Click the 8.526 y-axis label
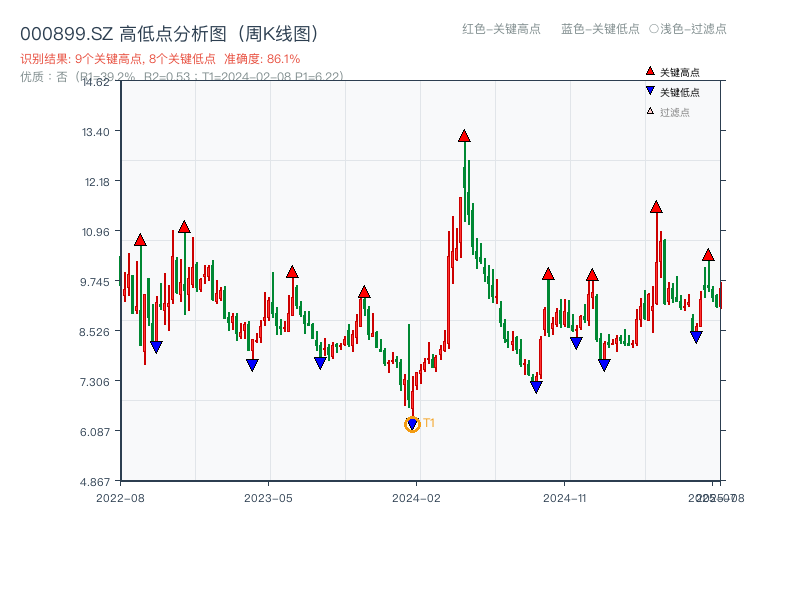Viewport: 800px width, 600px height. (94, 332)
